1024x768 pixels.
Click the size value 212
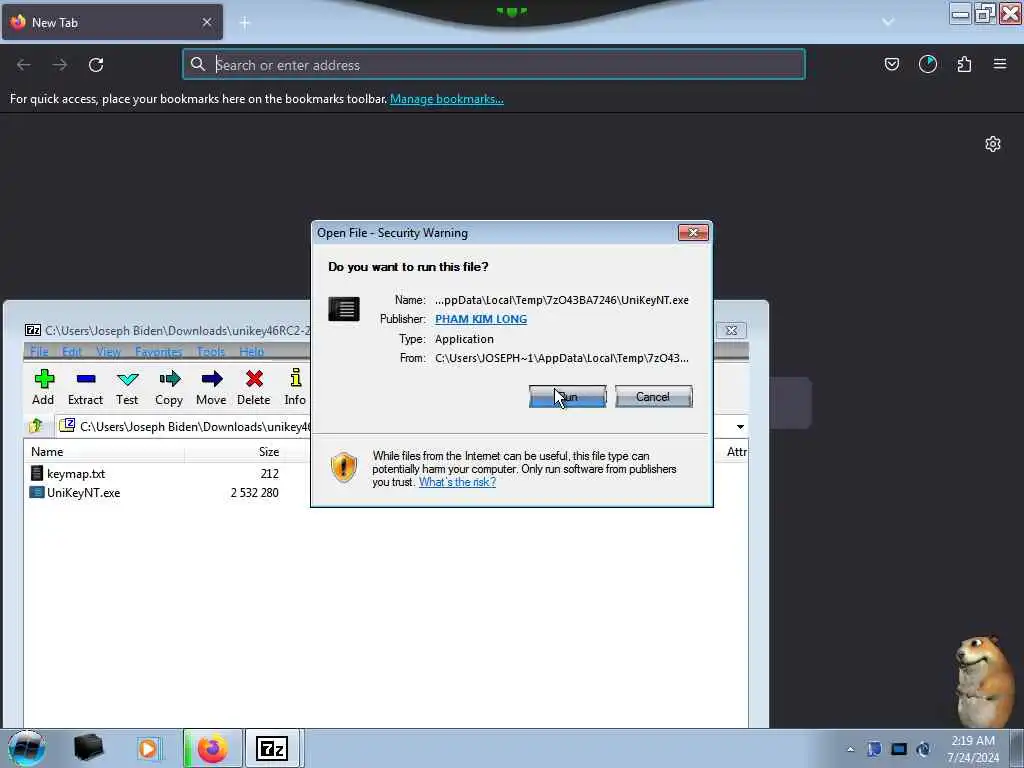tap(270, 473)
